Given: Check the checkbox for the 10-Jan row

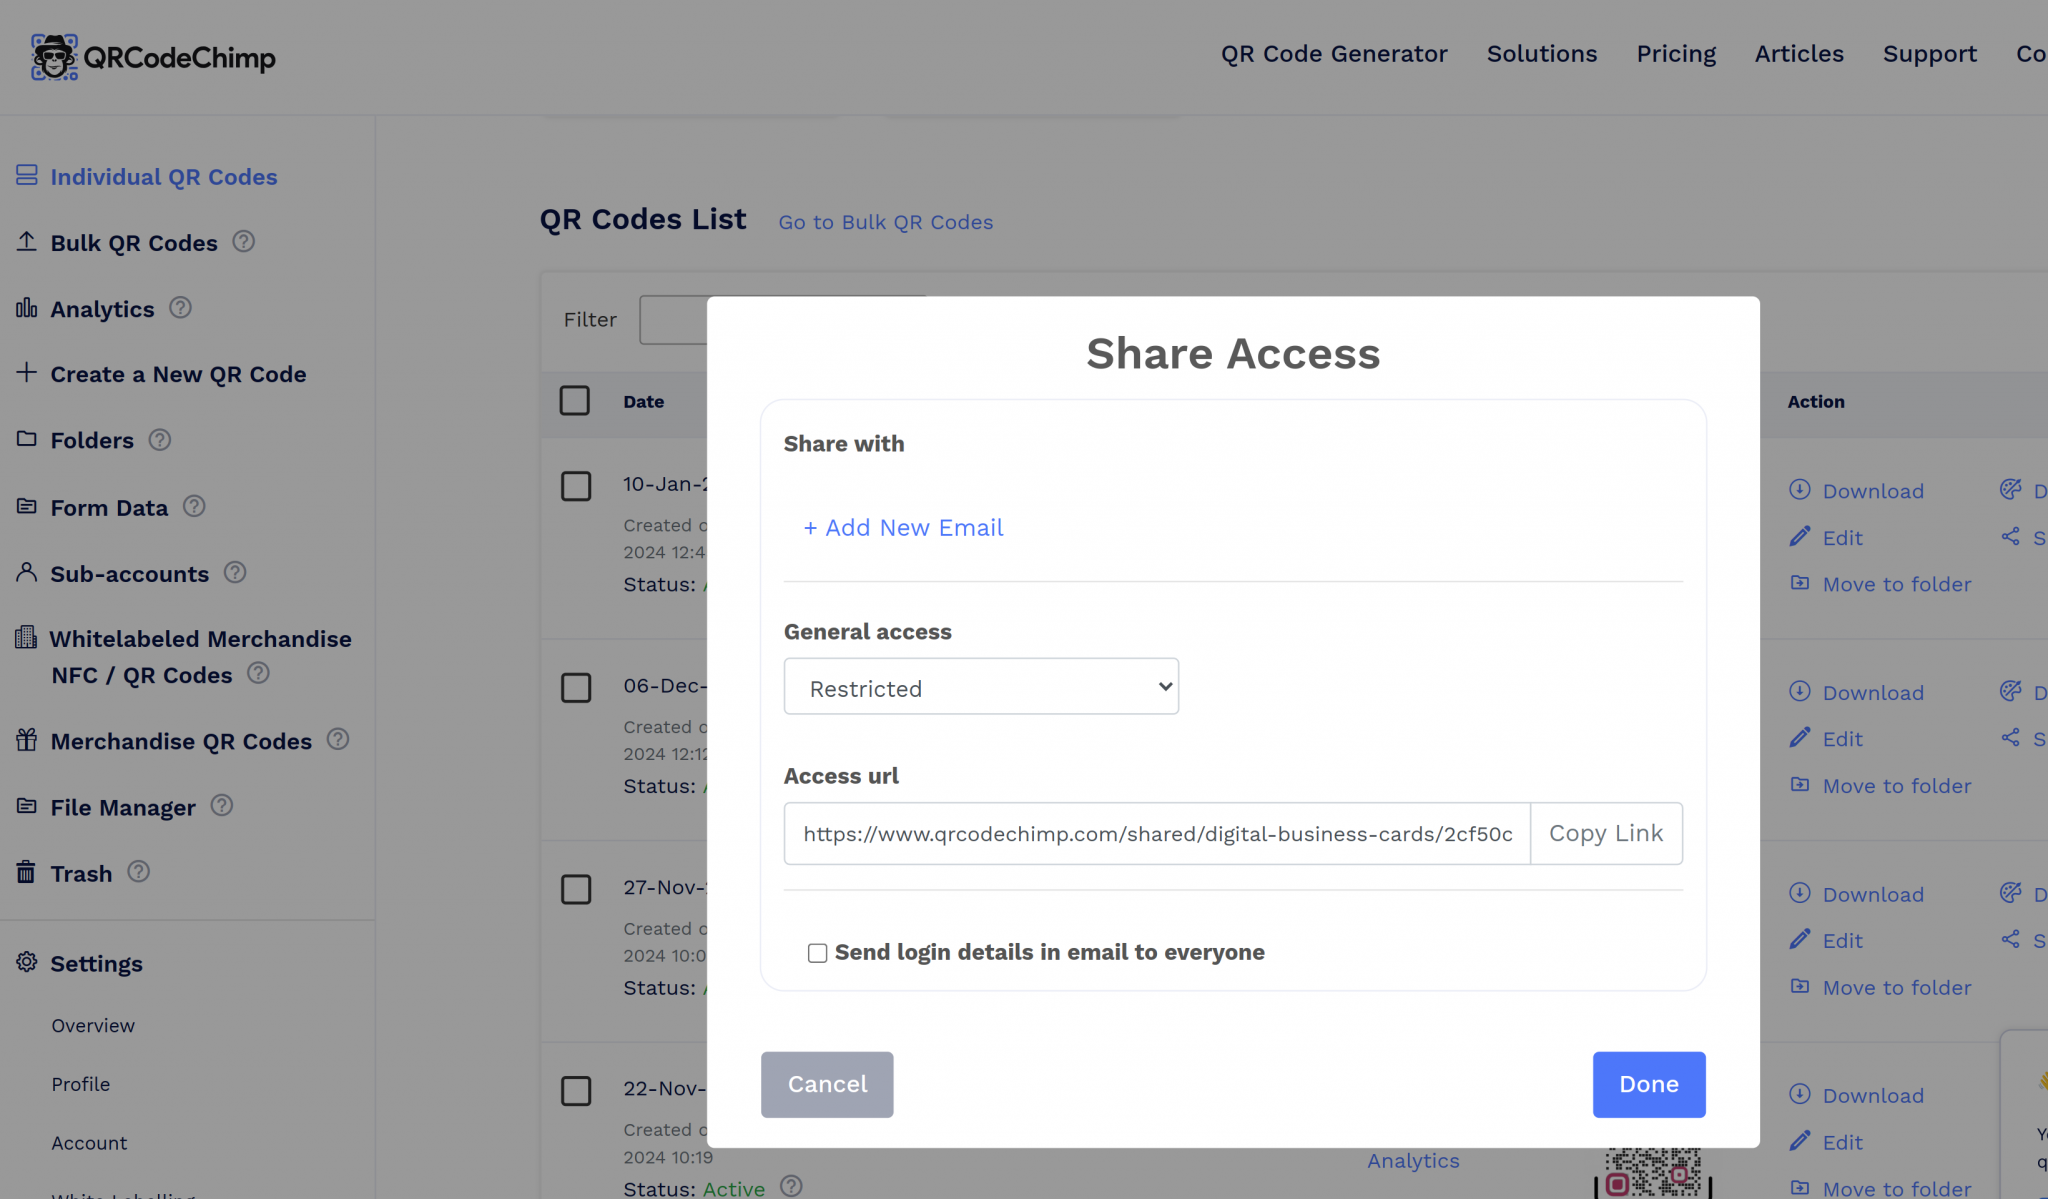Looking at the screenshot, I should pos(576,486).
